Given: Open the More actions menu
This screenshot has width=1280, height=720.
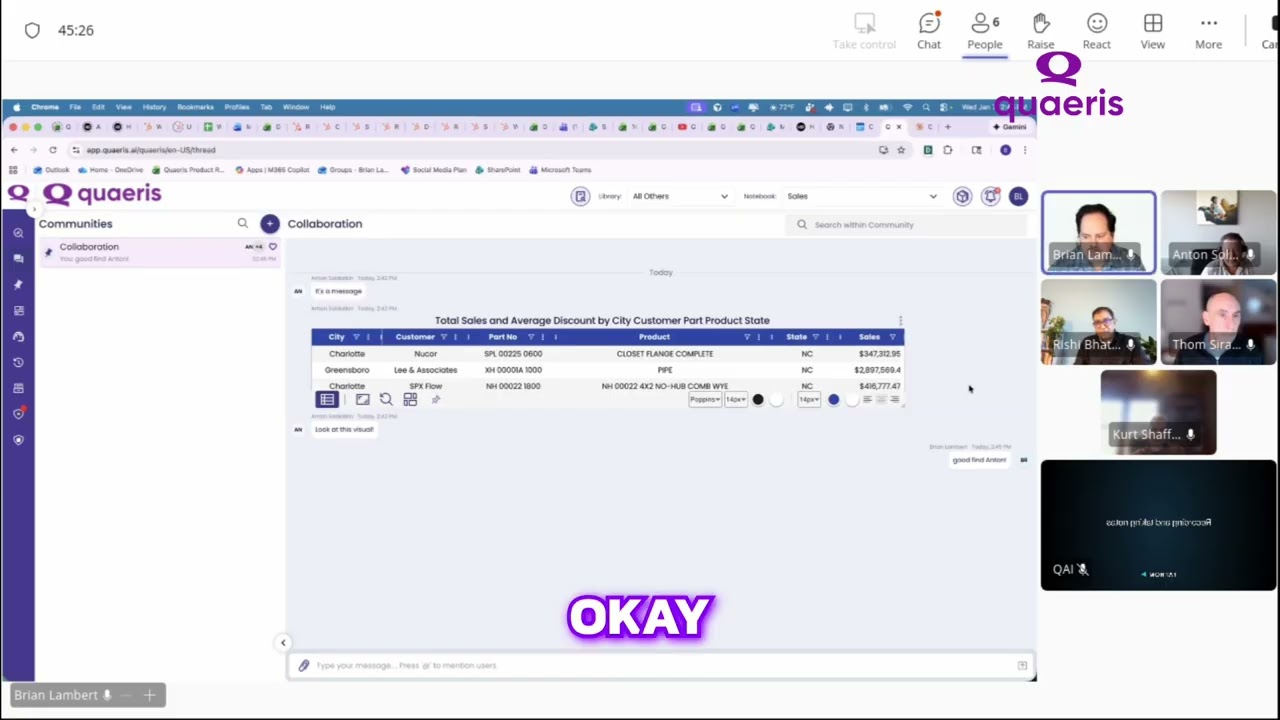Looking at the screenshot, I should (x=1208, y=31).
